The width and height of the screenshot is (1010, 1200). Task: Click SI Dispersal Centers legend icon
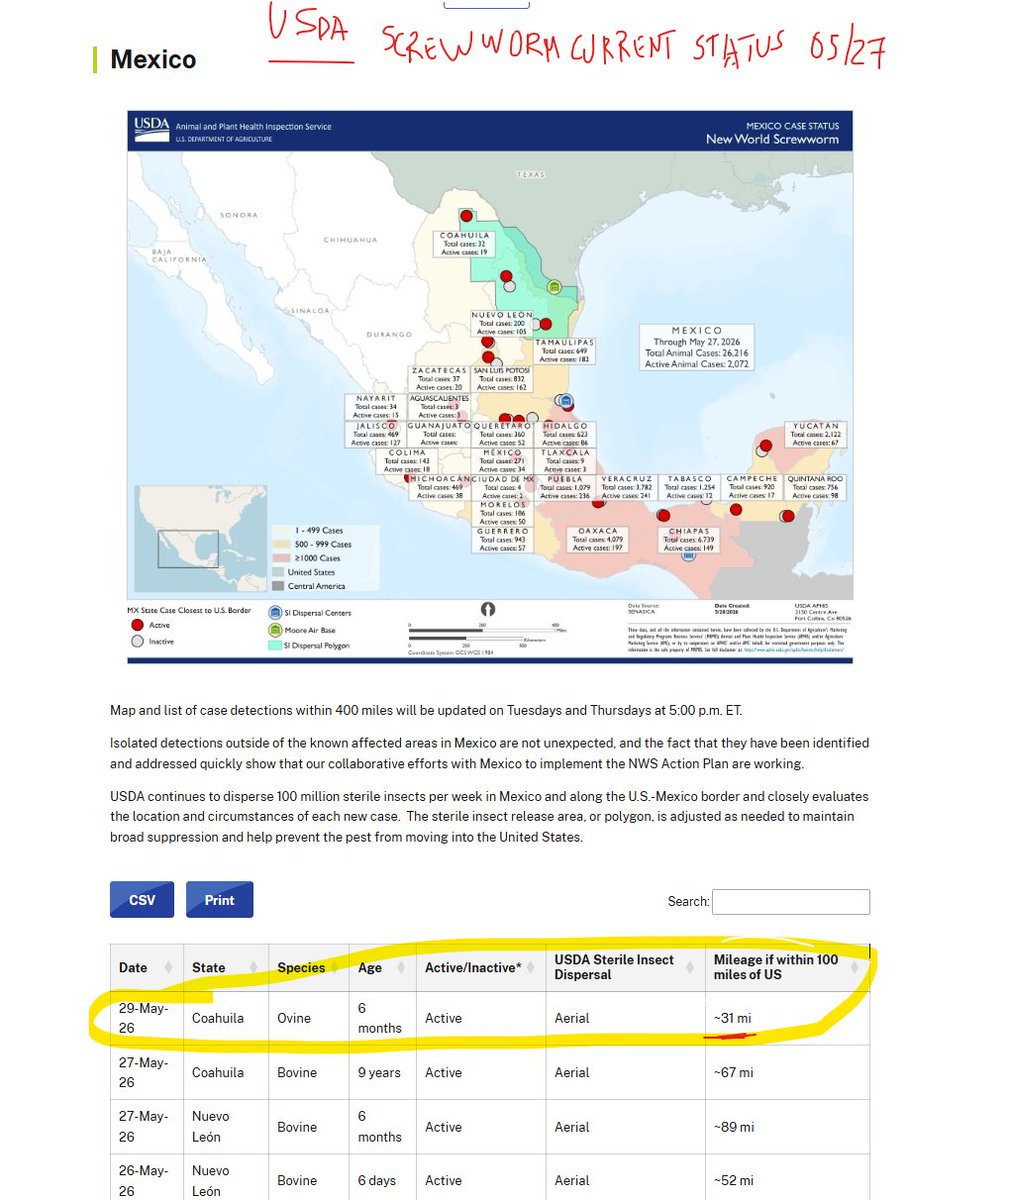click(x=275, y=612)
